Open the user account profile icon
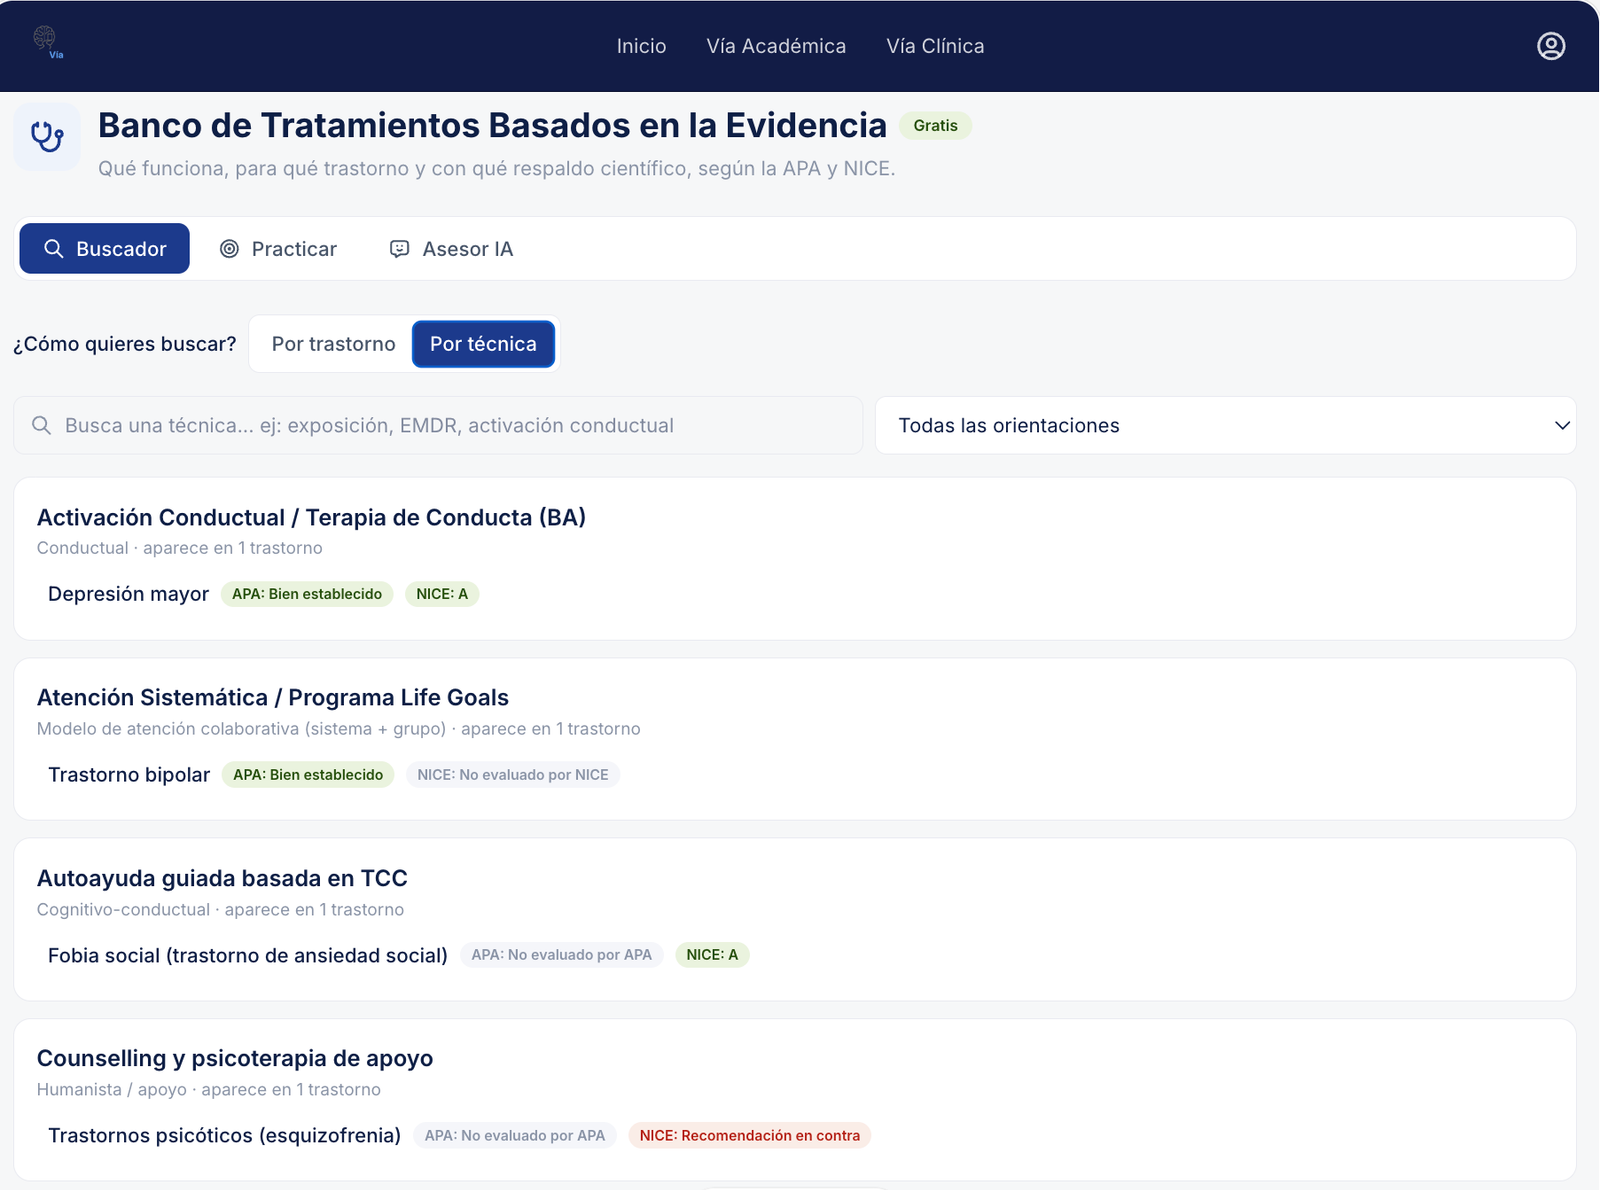 click(x=1551, y=46)
